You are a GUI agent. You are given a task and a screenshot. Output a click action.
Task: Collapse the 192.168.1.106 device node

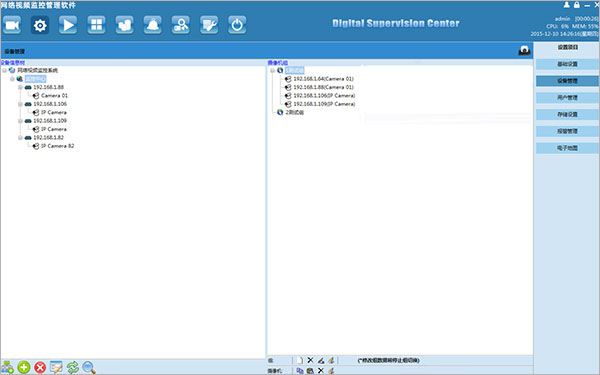coord(20,104)
